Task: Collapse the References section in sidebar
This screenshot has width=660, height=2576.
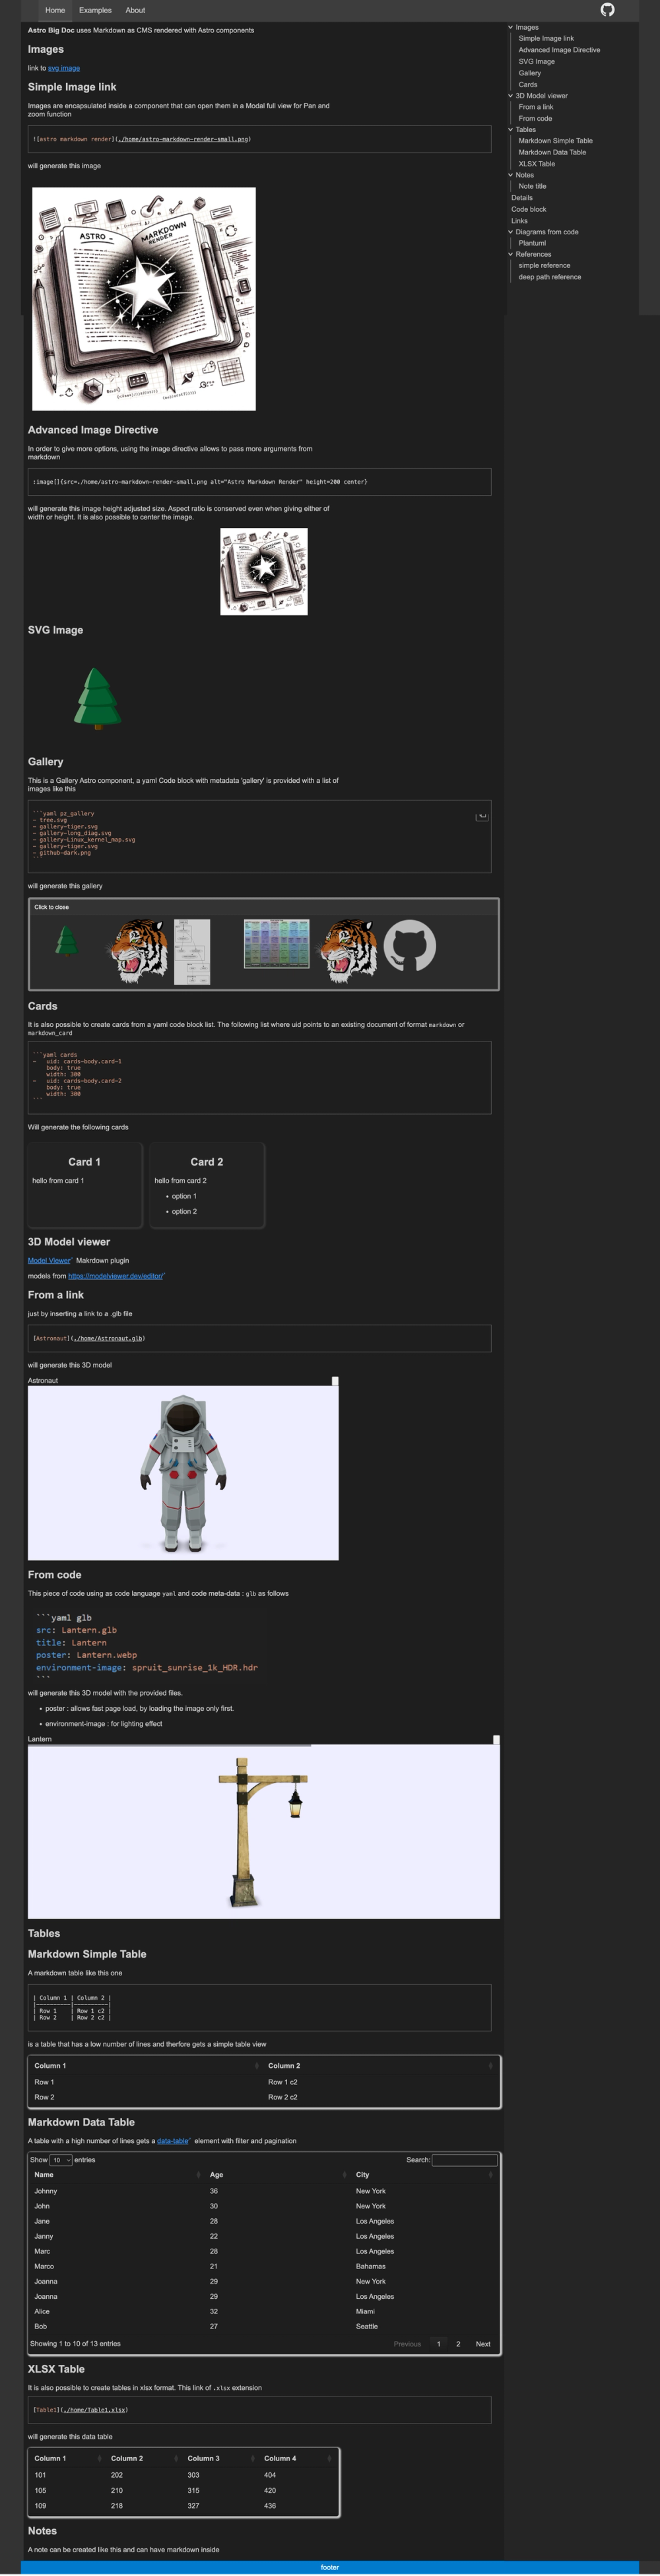Action: 510,254
